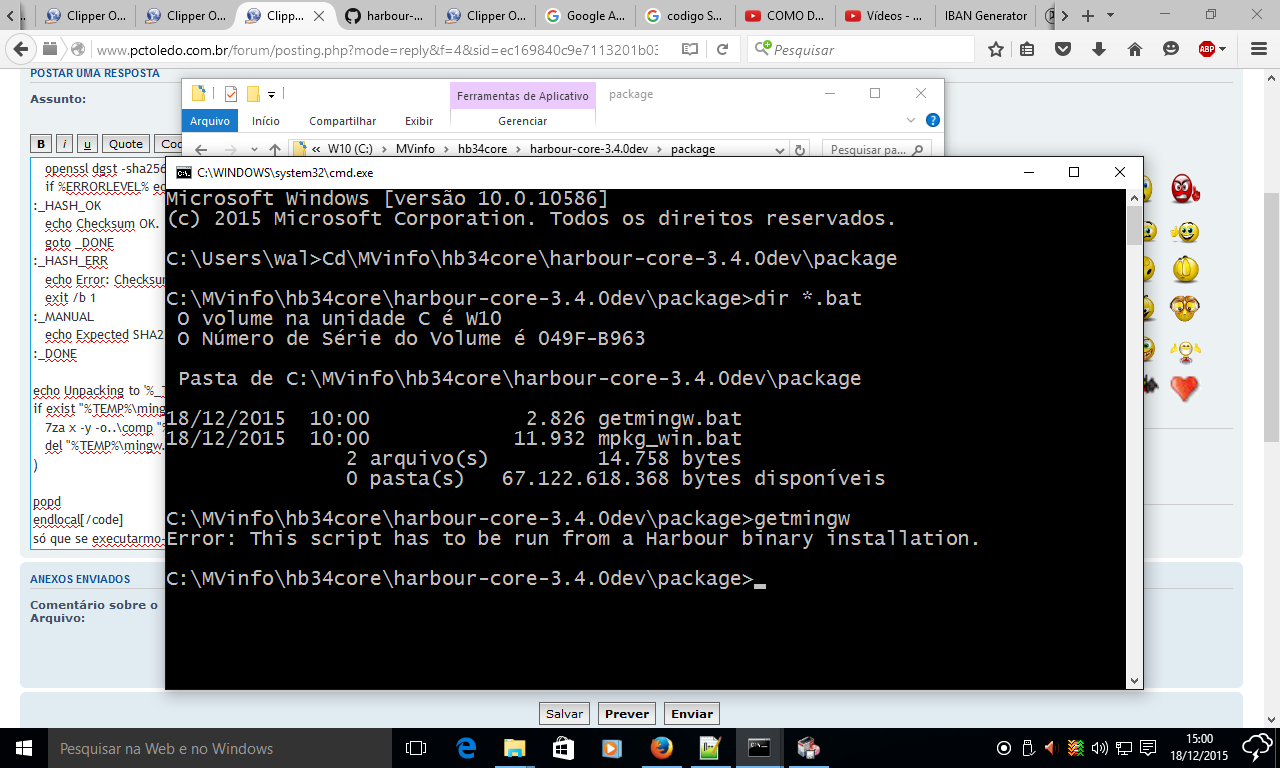Toggle reader view icon in the address bar
This screenshot has height=768, width=1280.
[x=690, y=49]
